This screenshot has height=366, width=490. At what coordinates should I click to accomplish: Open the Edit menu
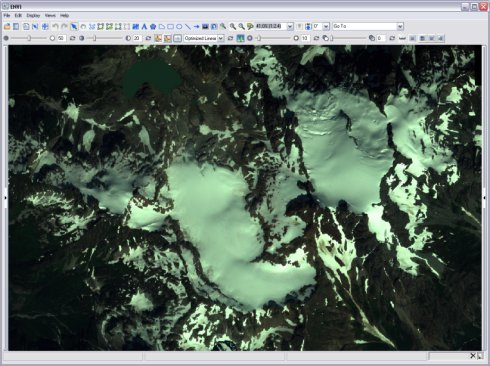click(18, 15)
